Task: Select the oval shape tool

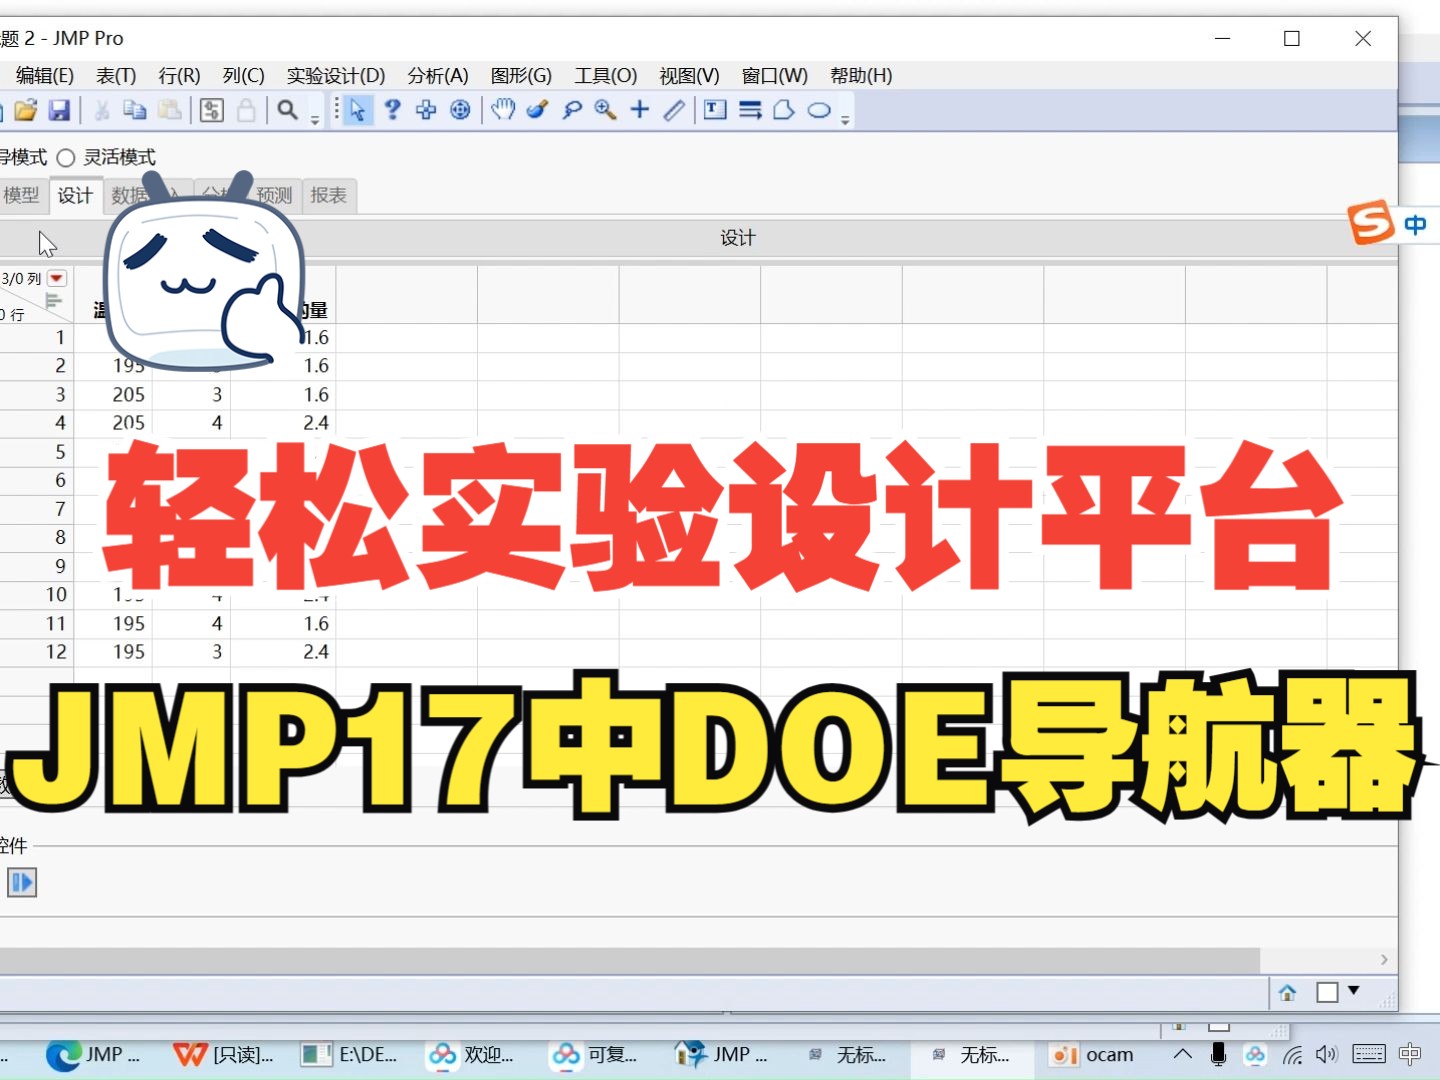Action: 819,110
